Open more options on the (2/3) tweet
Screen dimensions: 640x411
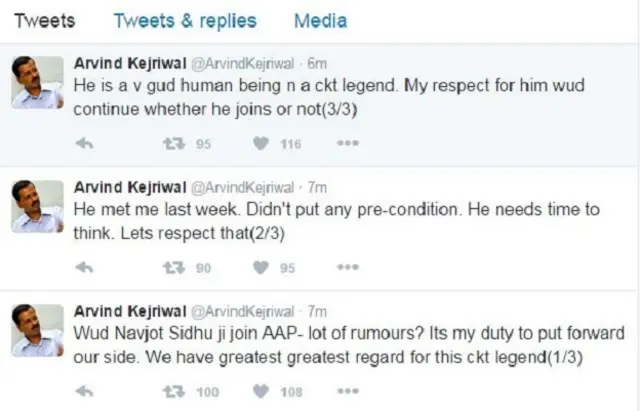click(347, 267)
